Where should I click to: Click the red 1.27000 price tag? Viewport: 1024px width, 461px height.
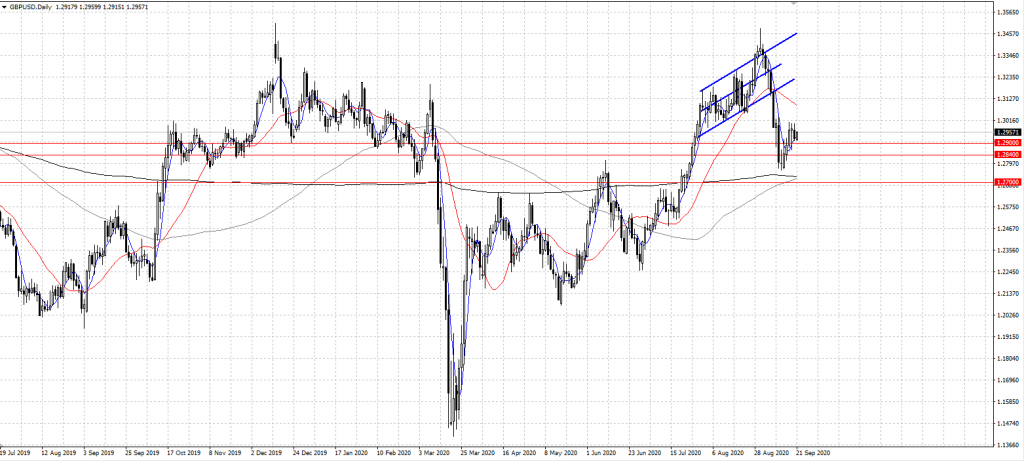point(1007,183)
